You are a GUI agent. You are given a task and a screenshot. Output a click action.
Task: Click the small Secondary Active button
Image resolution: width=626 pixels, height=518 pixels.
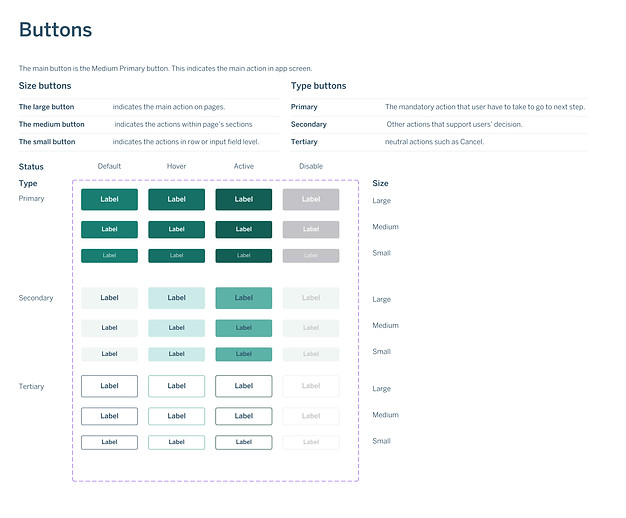[x=244, y=354]
